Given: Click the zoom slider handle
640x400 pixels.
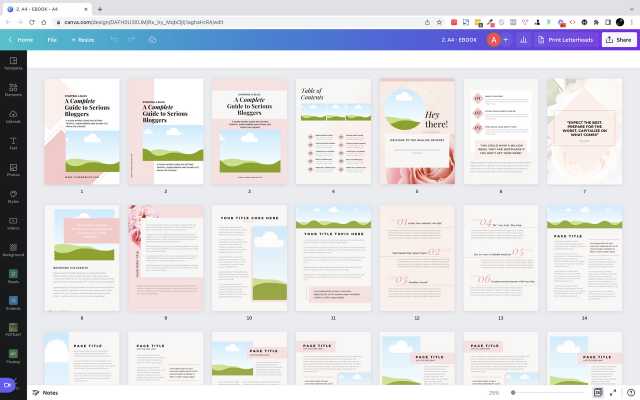Looking at the screenshot, I should click(514, 392).
